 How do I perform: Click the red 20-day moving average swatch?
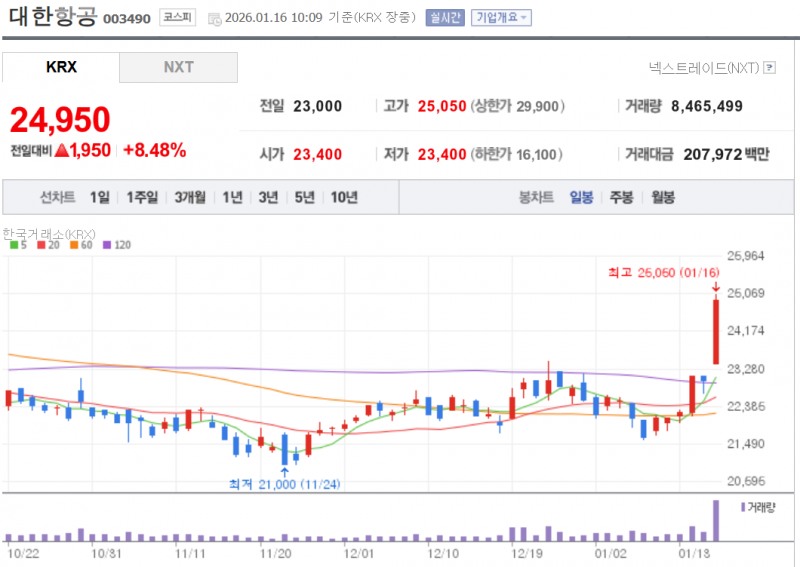tap(41, 245)
